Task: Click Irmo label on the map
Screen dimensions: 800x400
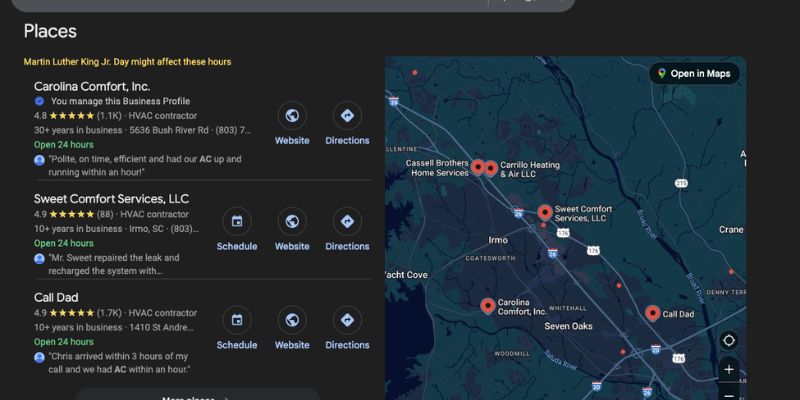Action: coord(498,240)
